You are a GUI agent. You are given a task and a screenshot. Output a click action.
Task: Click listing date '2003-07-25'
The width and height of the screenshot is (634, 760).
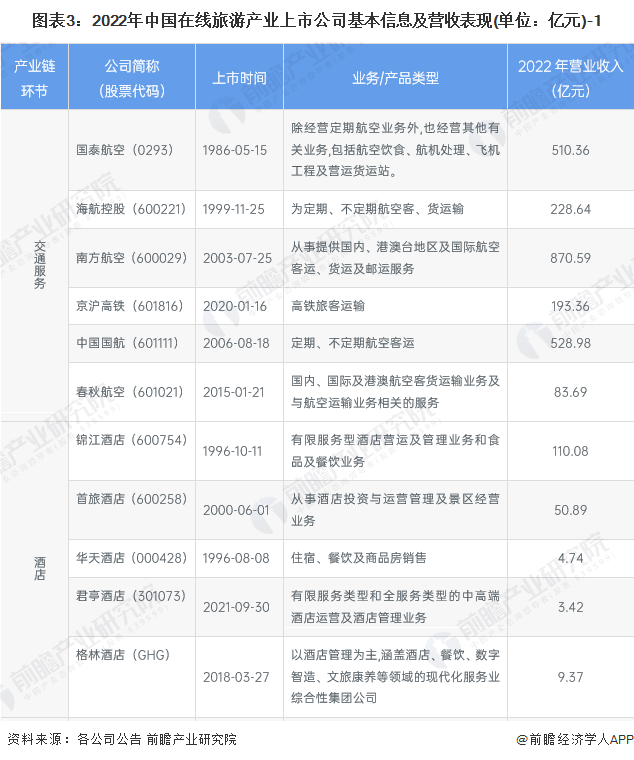(238, 258)
